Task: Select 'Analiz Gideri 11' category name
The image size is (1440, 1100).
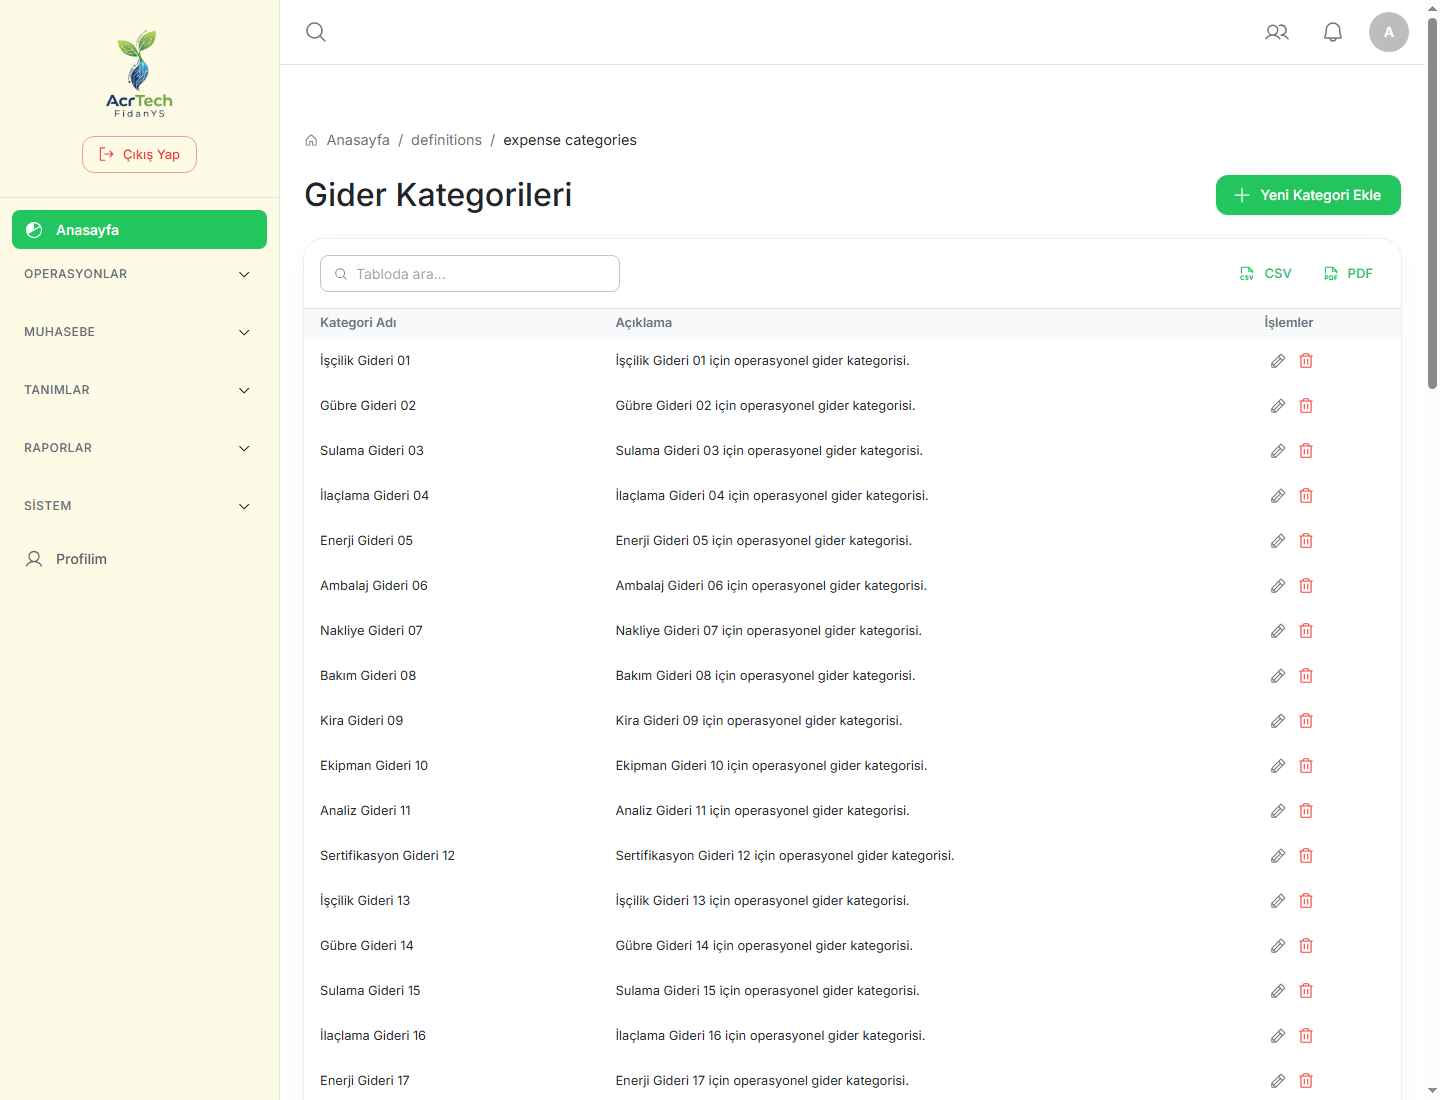Action: [x=365, y=811]
